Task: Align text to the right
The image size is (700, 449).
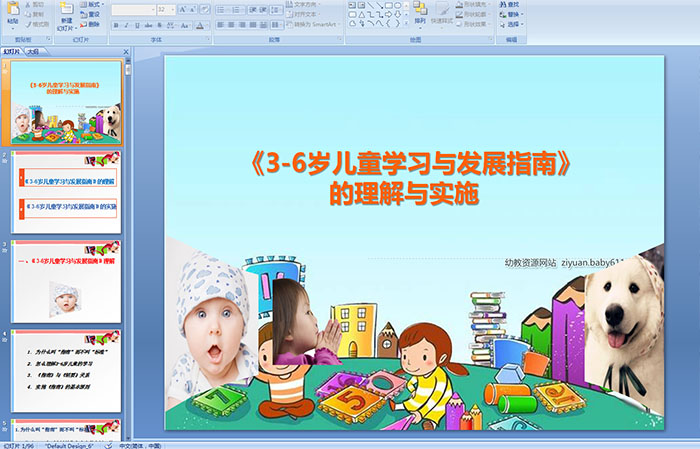Action: [242, 25]
